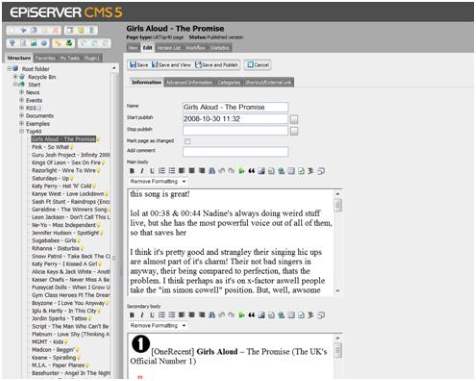Image resolution: width=476 pixels, height=381 pixels.
Task: Switch to My Tasks tab in left panel
Action: pyautogui.click(x=70, y=58)
